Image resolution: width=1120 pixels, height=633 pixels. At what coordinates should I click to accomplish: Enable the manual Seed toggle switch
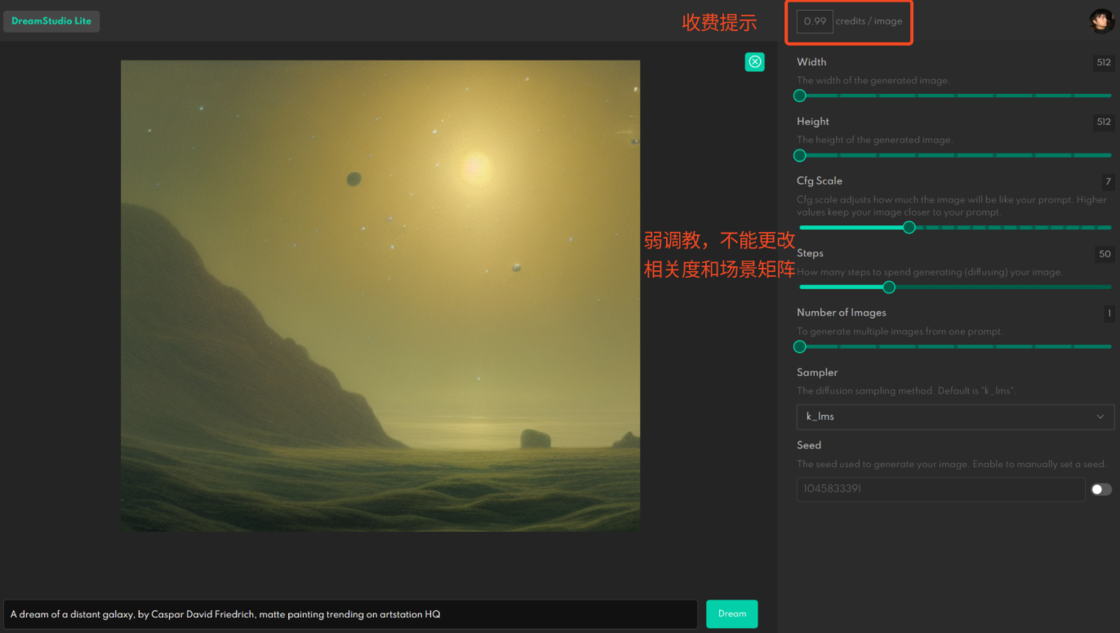tap(1099, 489)
